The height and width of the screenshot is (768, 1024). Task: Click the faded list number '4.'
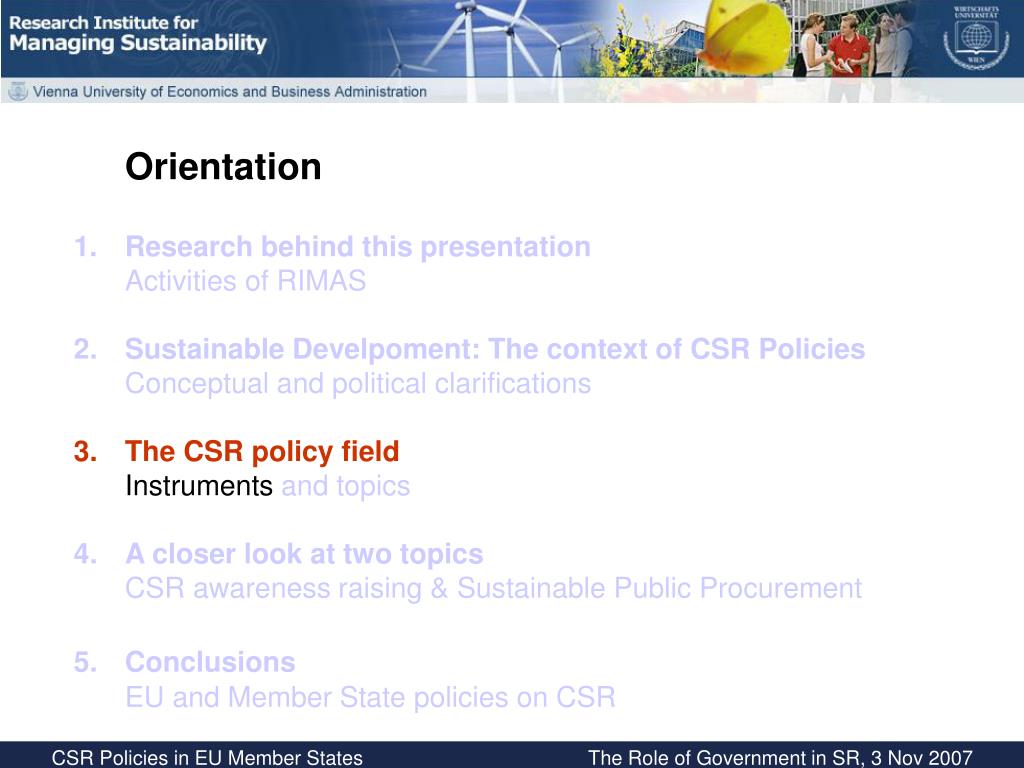point(86,554)
